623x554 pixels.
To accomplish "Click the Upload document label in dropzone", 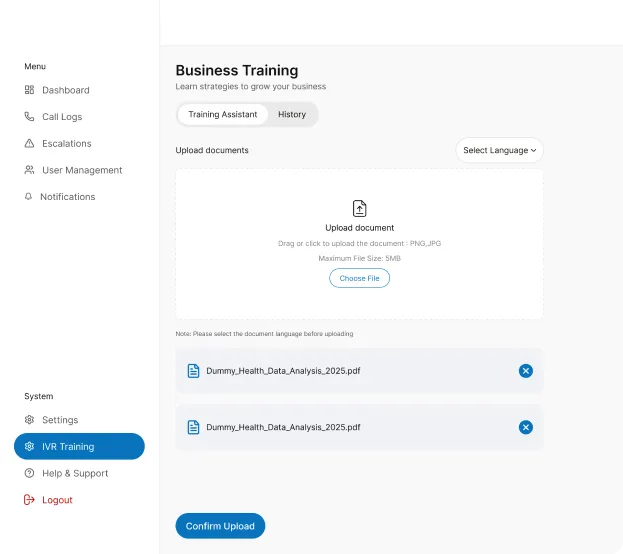I will pos(360,228).
